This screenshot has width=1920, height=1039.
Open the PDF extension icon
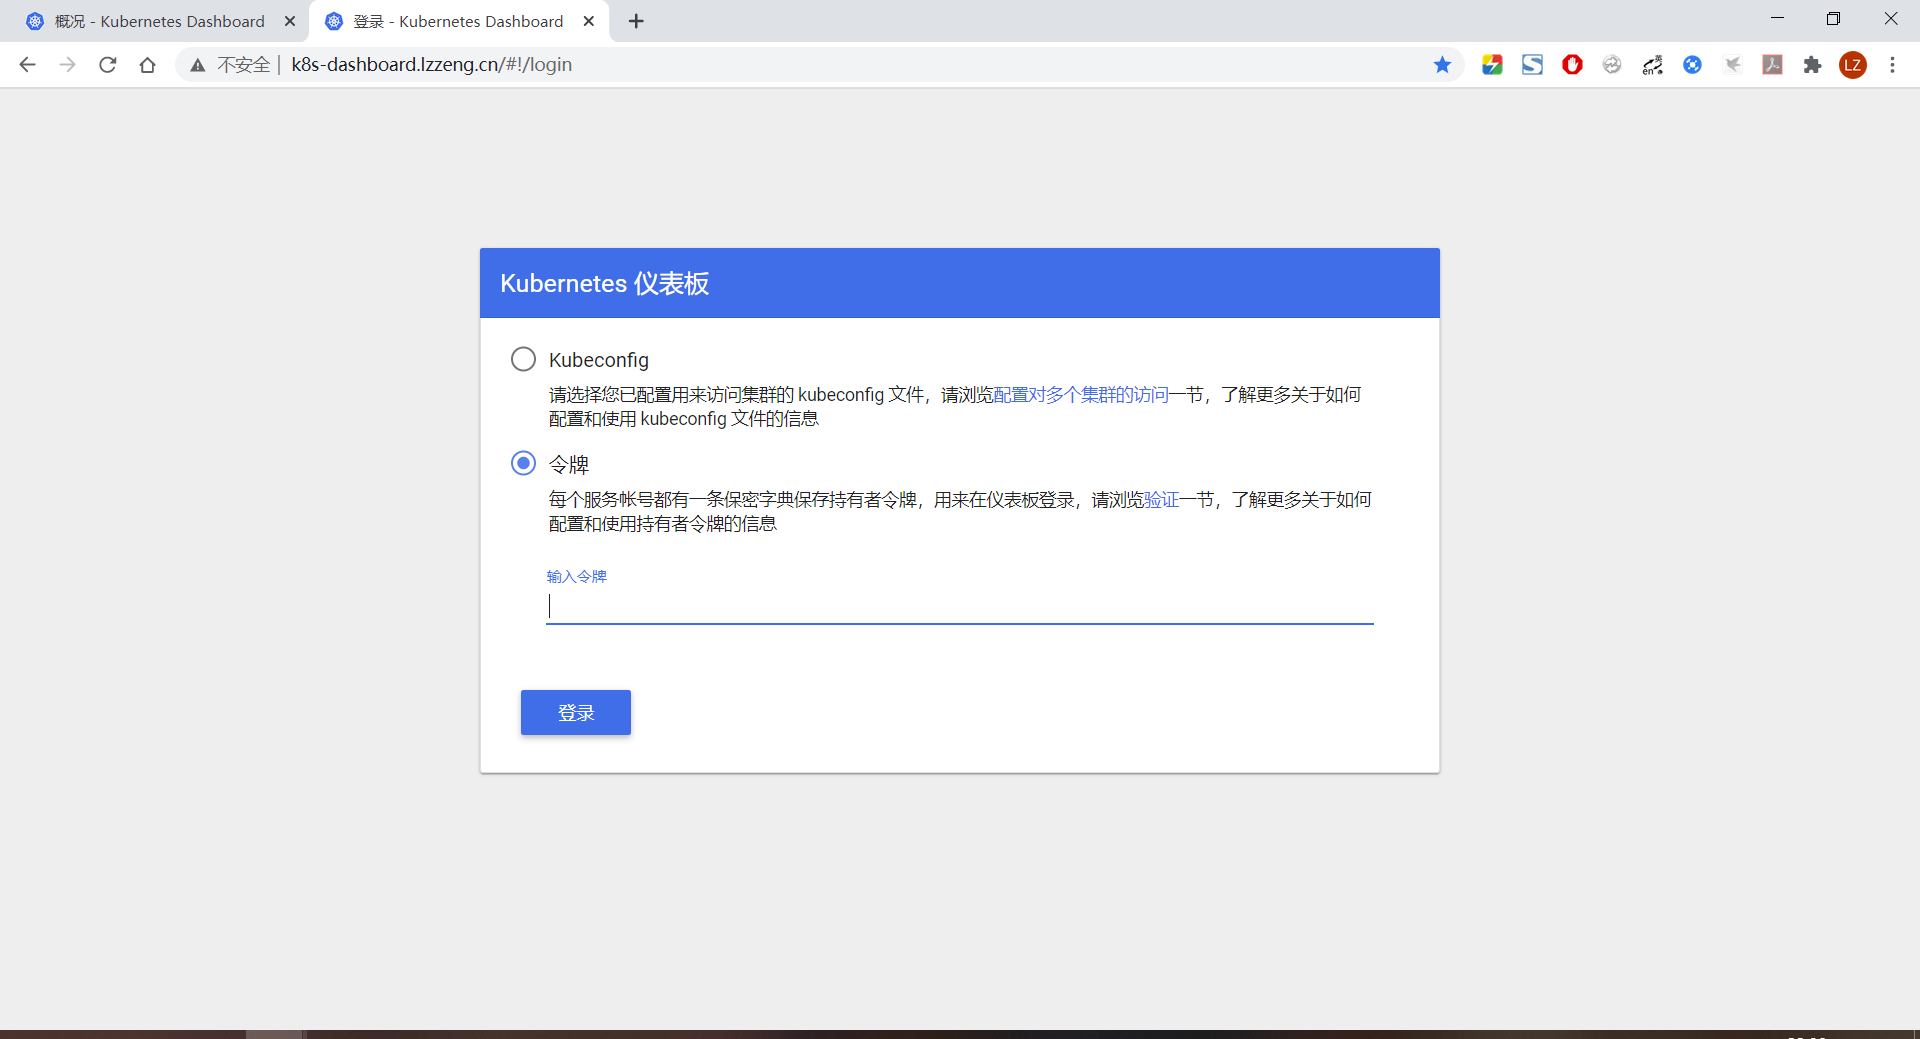click(x=1772, y=65)
